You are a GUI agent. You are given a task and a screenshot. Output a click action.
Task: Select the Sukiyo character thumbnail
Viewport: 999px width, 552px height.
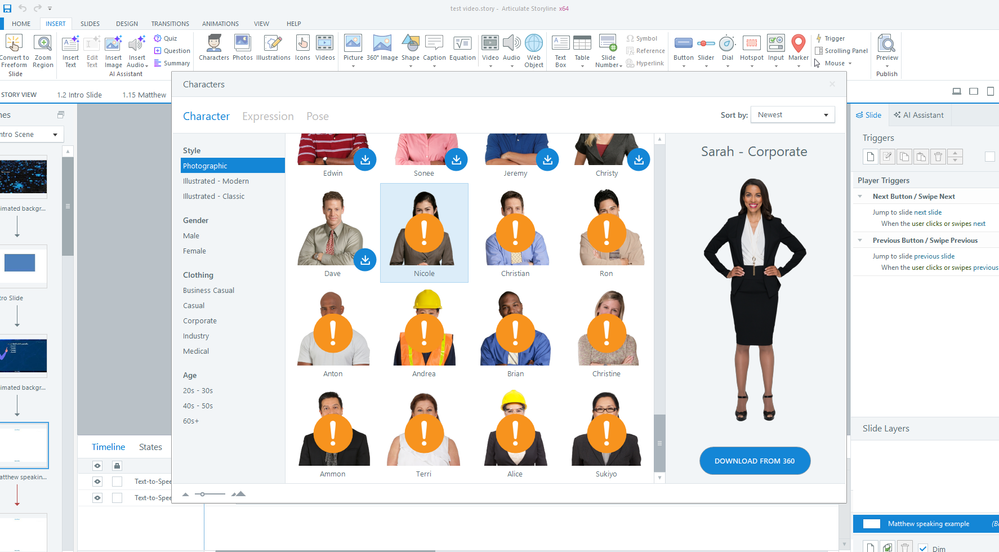coord(606,433)
